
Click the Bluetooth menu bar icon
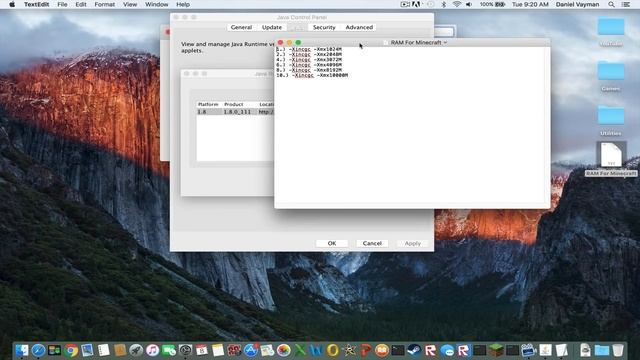(x=444, y=4)
